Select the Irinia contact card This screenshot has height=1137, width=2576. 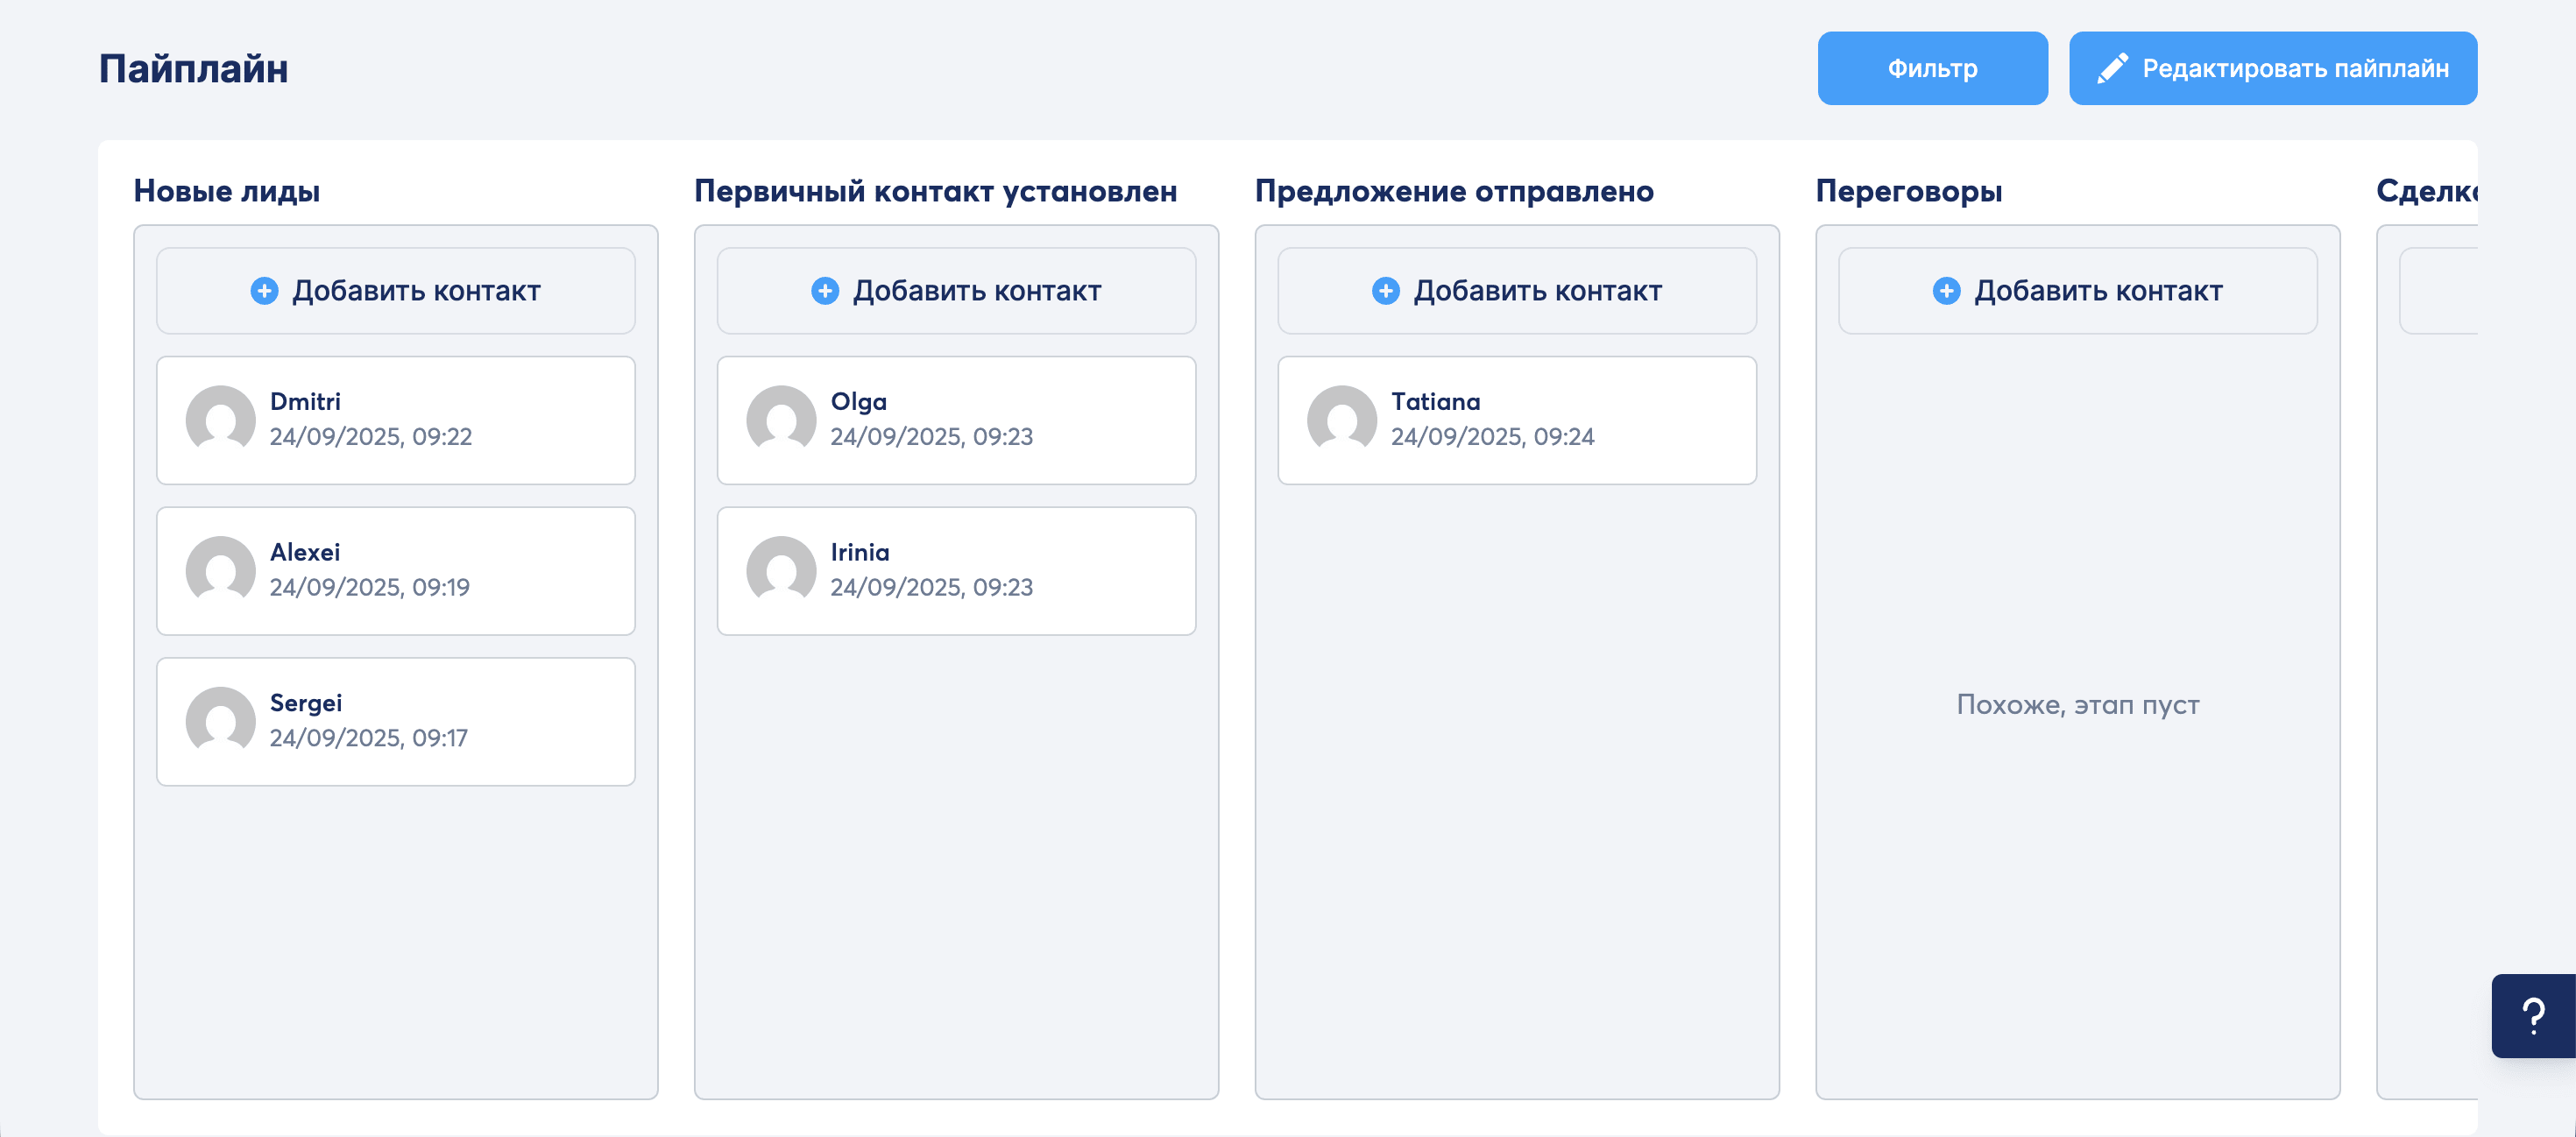pos(956,570)
